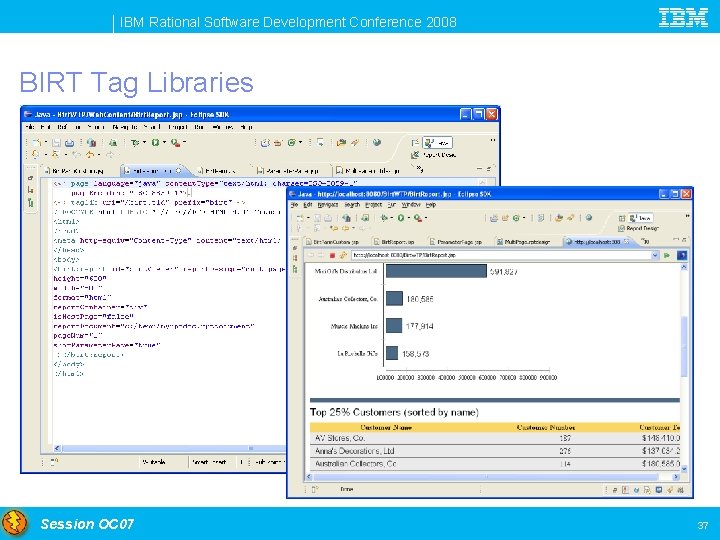This screenshot has height=540, width=720.
Task: Open the Run dropdown arrow in the back window toolbar
Action: pos(164,143)
